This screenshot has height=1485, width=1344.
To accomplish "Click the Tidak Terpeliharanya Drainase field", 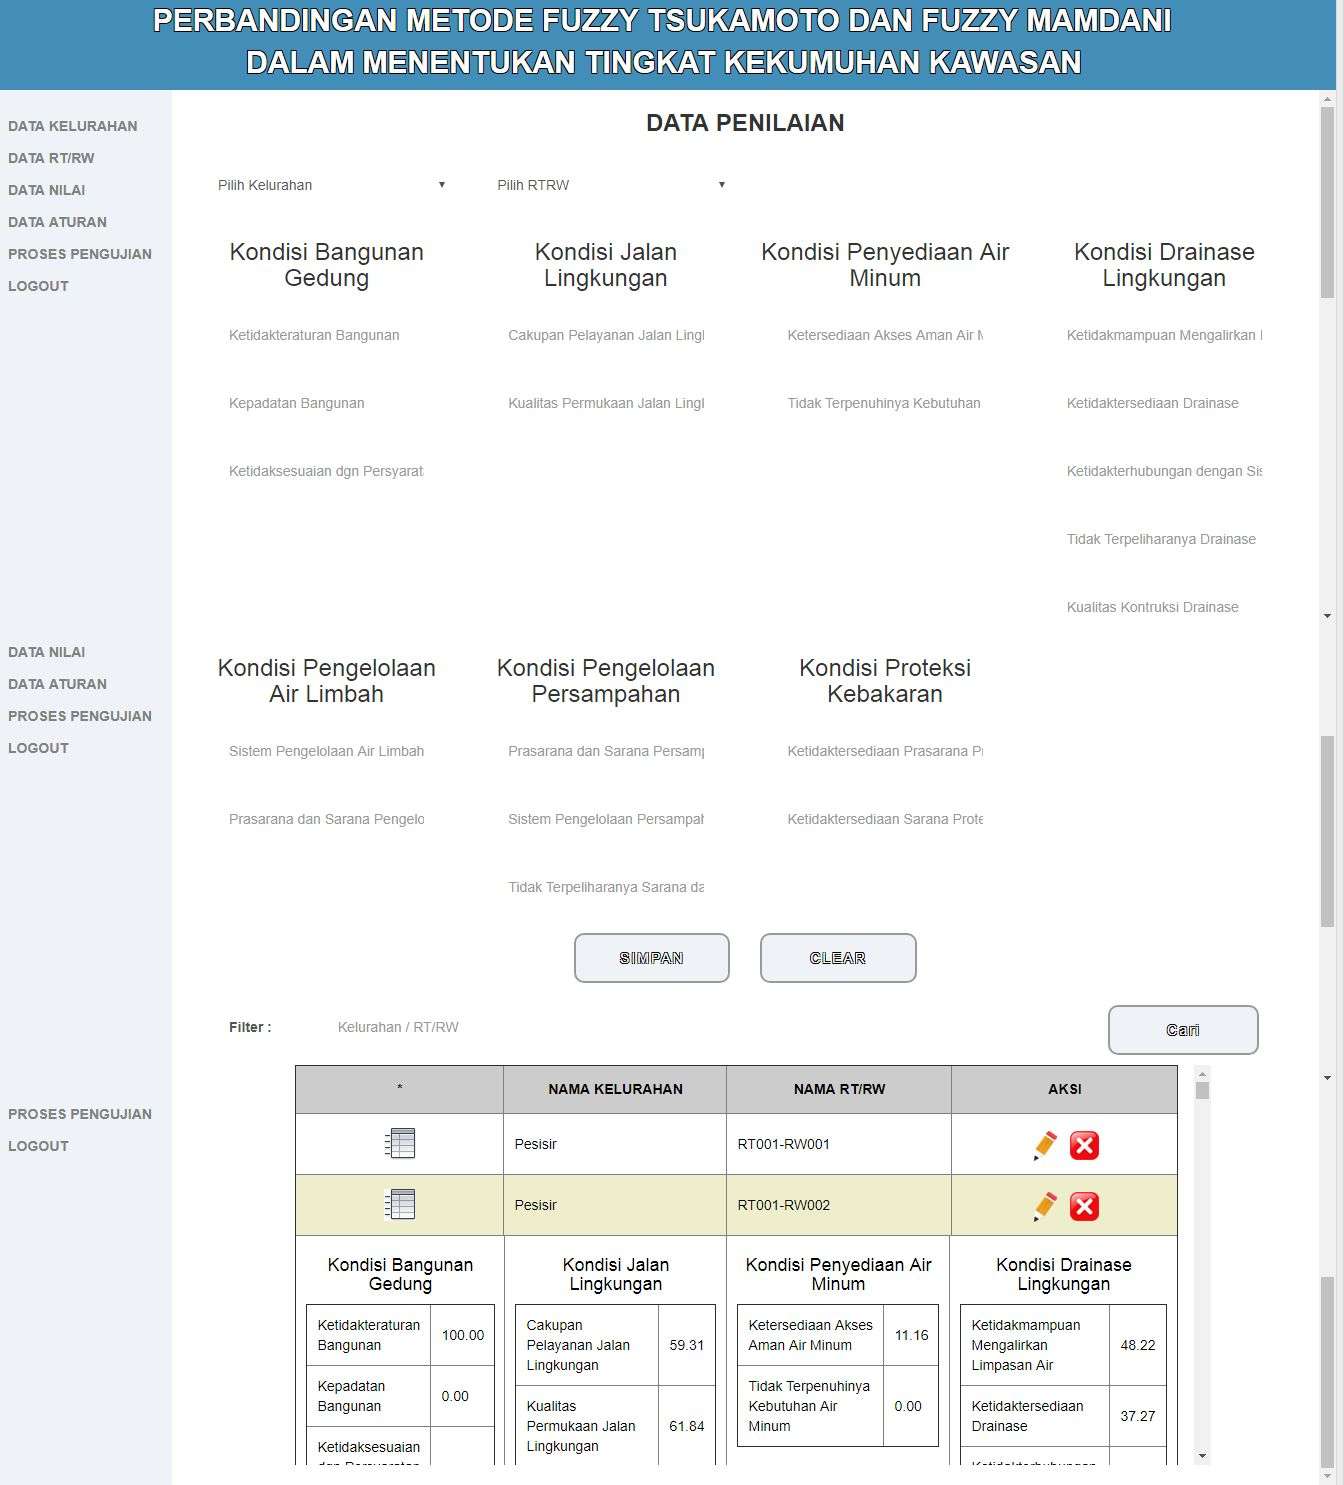I will coord(1163,539).
